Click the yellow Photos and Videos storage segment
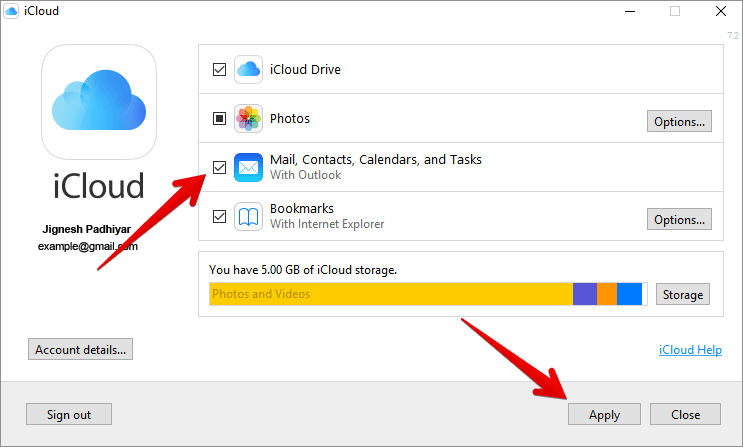 391,294
